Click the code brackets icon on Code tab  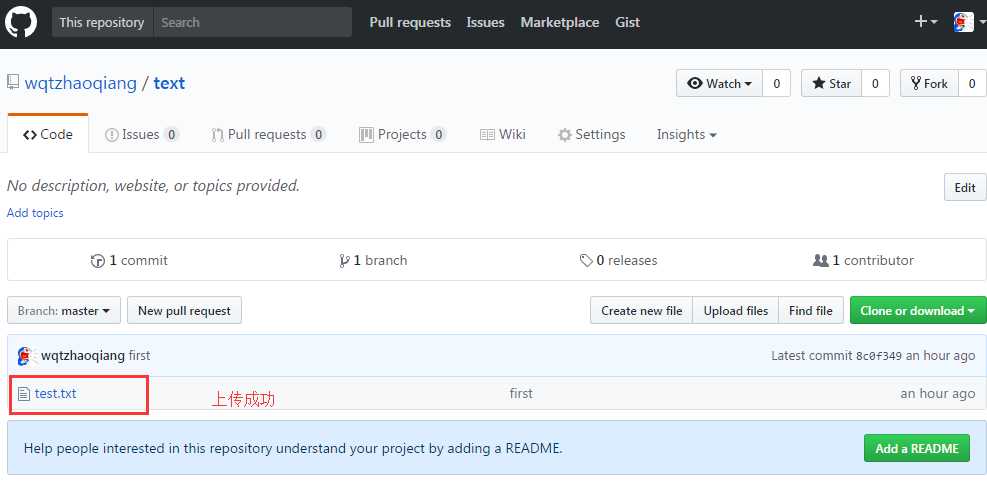coord(30,135)
